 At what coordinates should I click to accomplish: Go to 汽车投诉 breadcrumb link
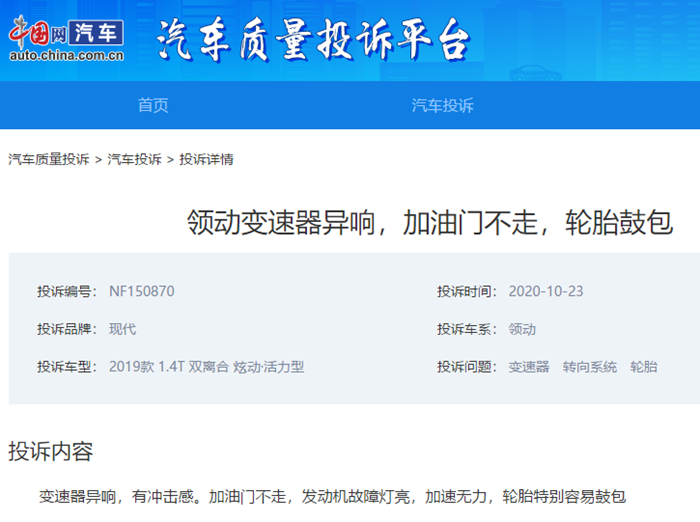pos(134,159)
